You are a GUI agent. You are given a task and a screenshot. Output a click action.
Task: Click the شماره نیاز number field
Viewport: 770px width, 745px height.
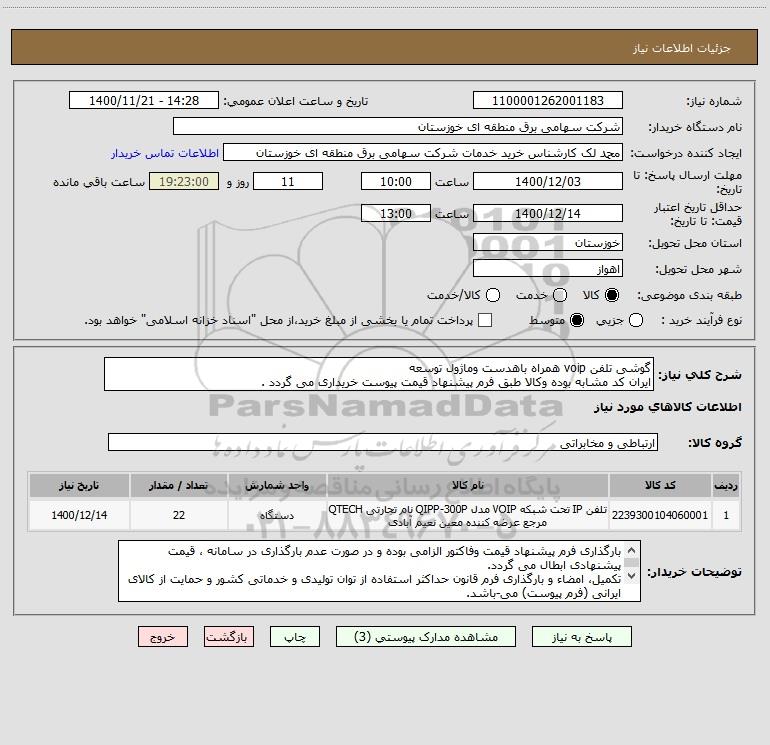548,100
